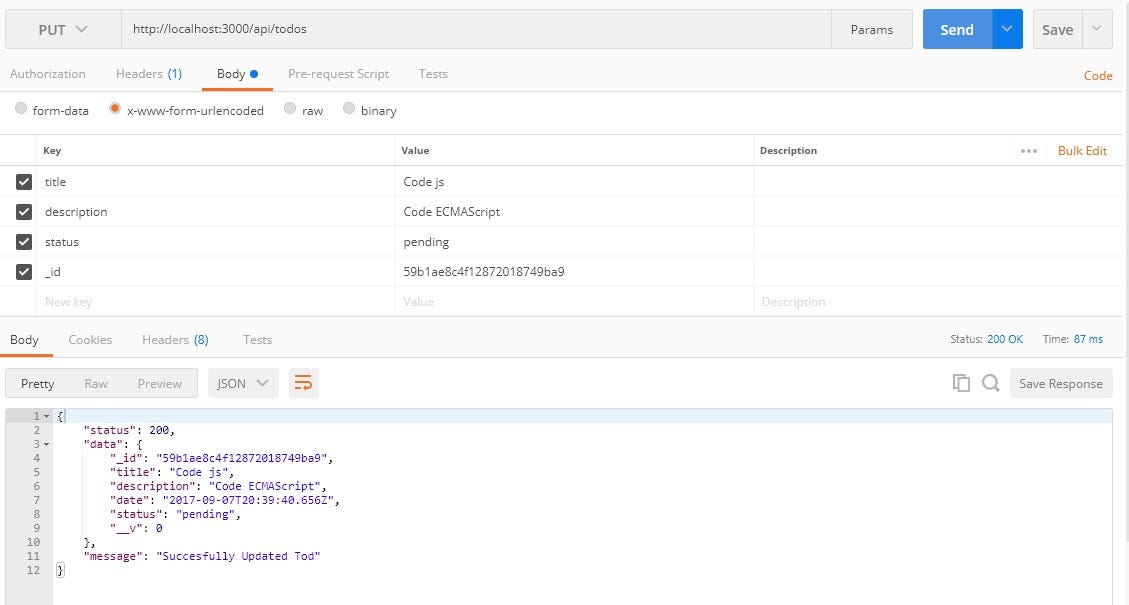This screenshot has width=1129, height=605.
Task: View the response Headers (8) tab
Action: [175, 339]
